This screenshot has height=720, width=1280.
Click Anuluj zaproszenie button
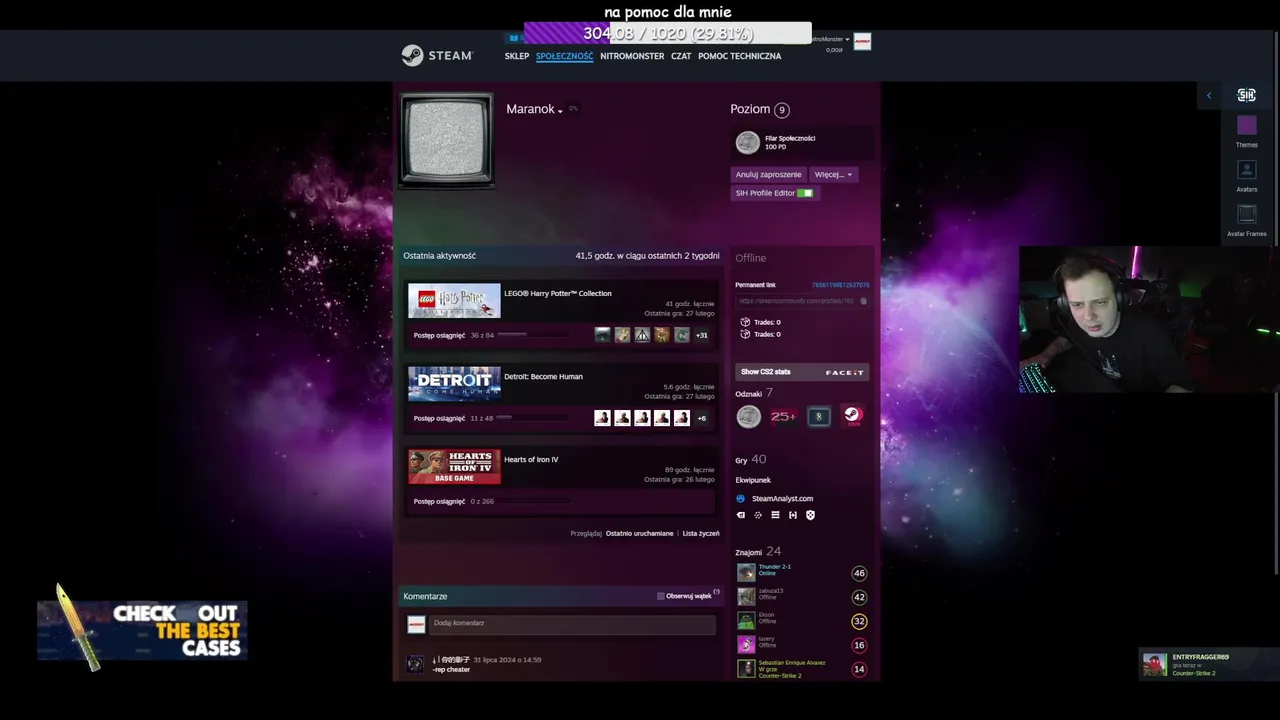pos(768,174)
